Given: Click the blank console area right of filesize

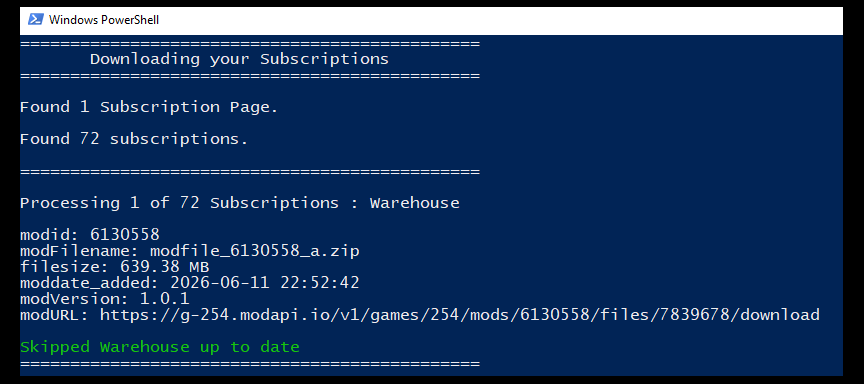Looking at the screenshot, I should point(523,268).
